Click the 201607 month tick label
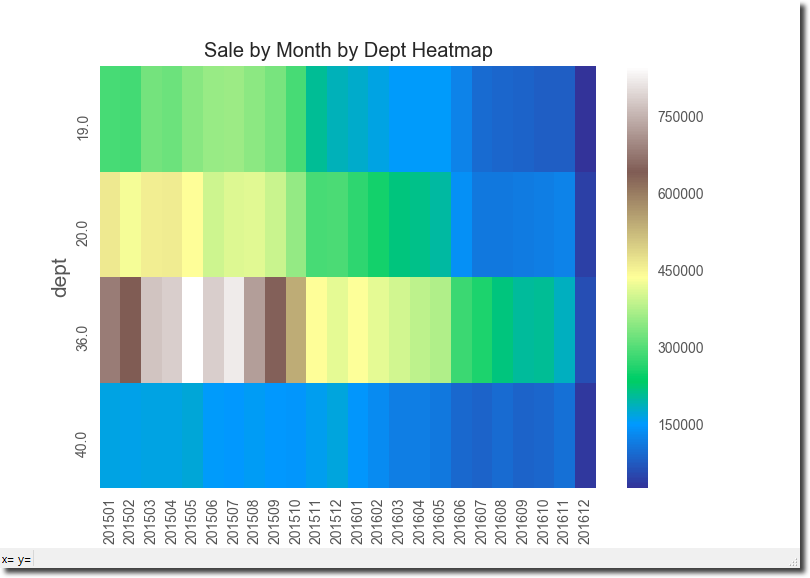Screen dimensions: 810x578 click(x=480, y=522)
